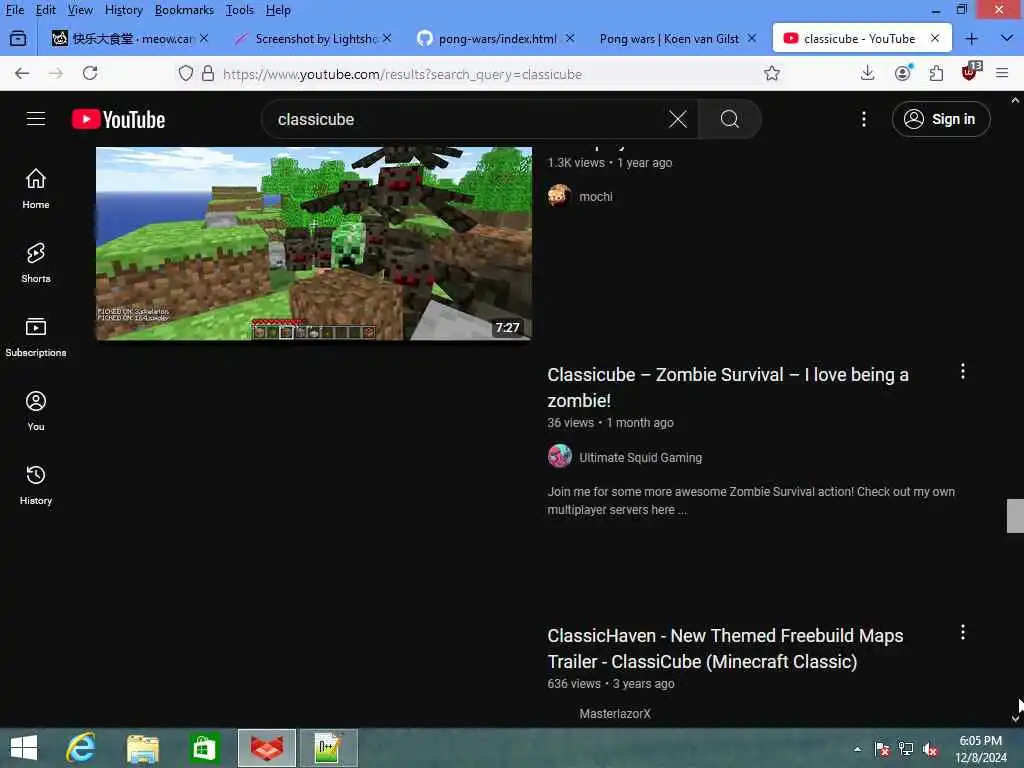Click the magnifier search button
Viewport: 1024px width, 768px height.
(729, 119)
